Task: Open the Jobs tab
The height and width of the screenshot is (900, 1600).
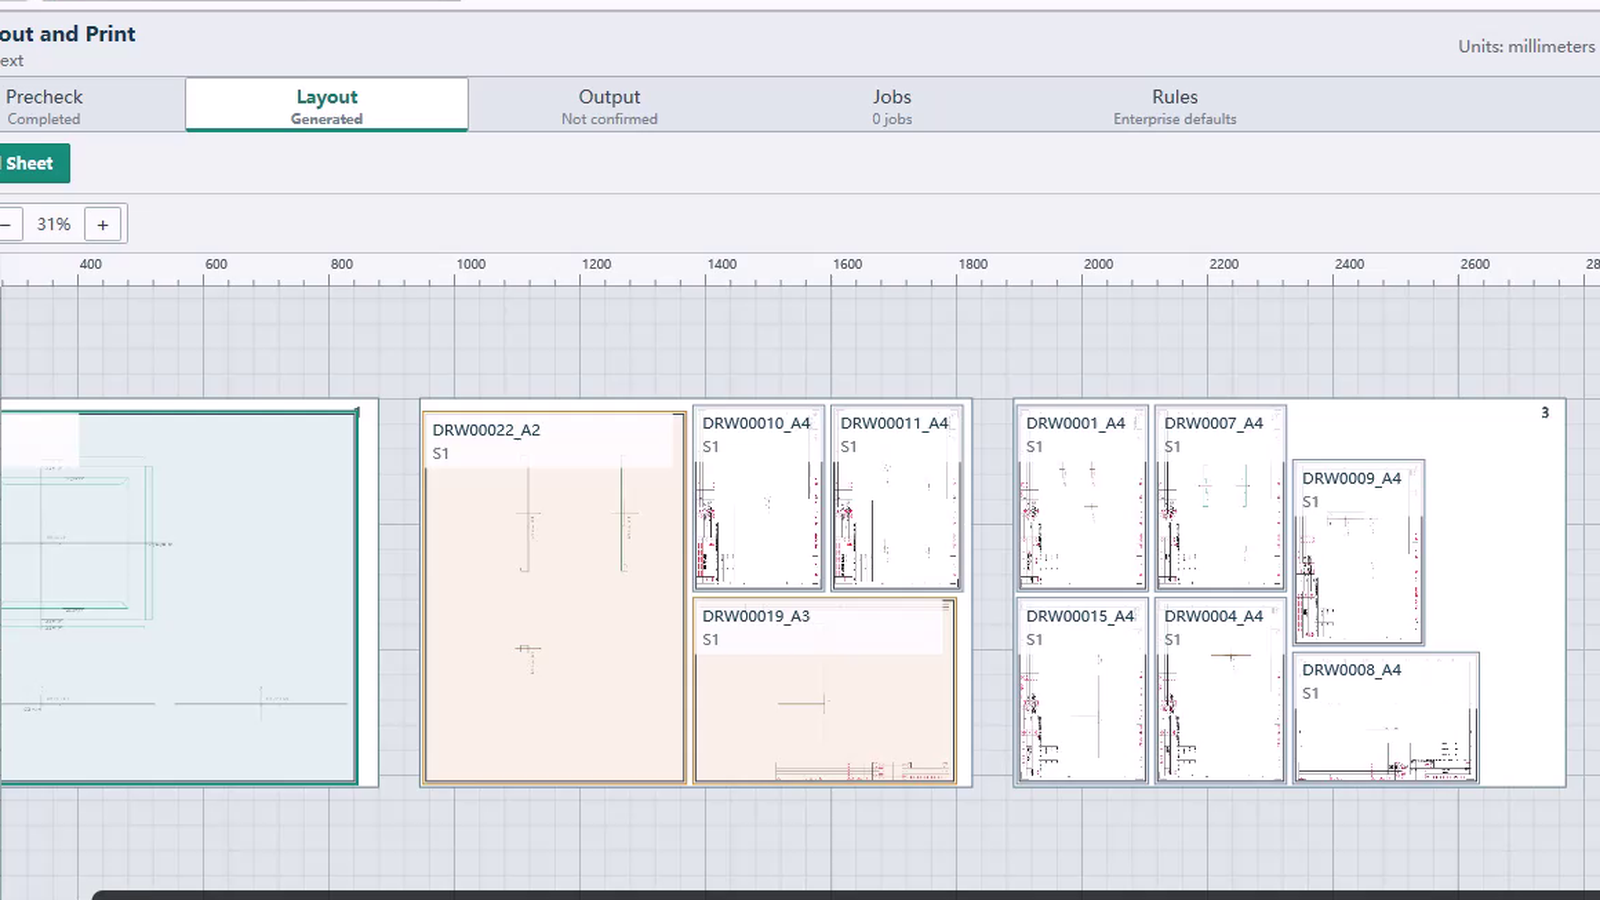Action: pos(891,106)
